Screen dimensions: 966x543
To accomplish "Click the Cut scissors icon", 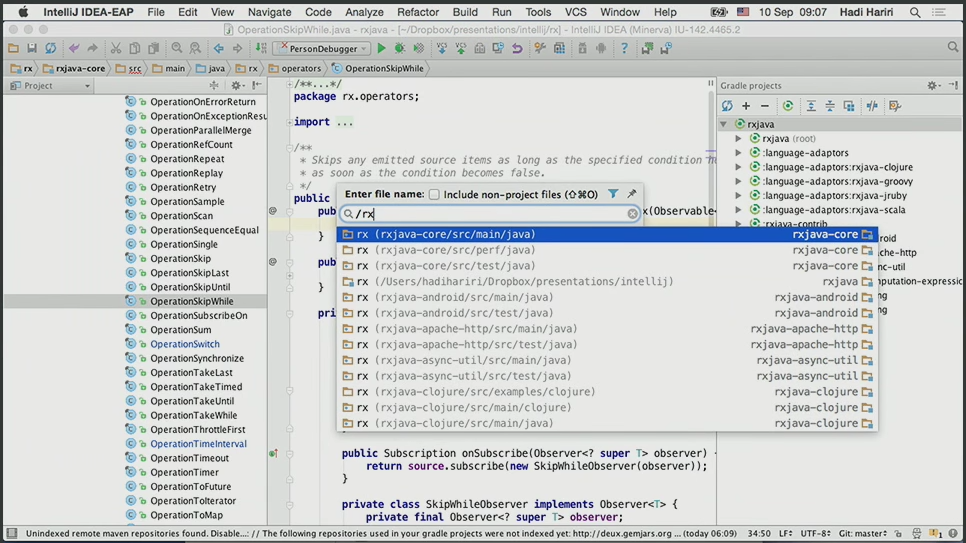I will click(116, 48).
